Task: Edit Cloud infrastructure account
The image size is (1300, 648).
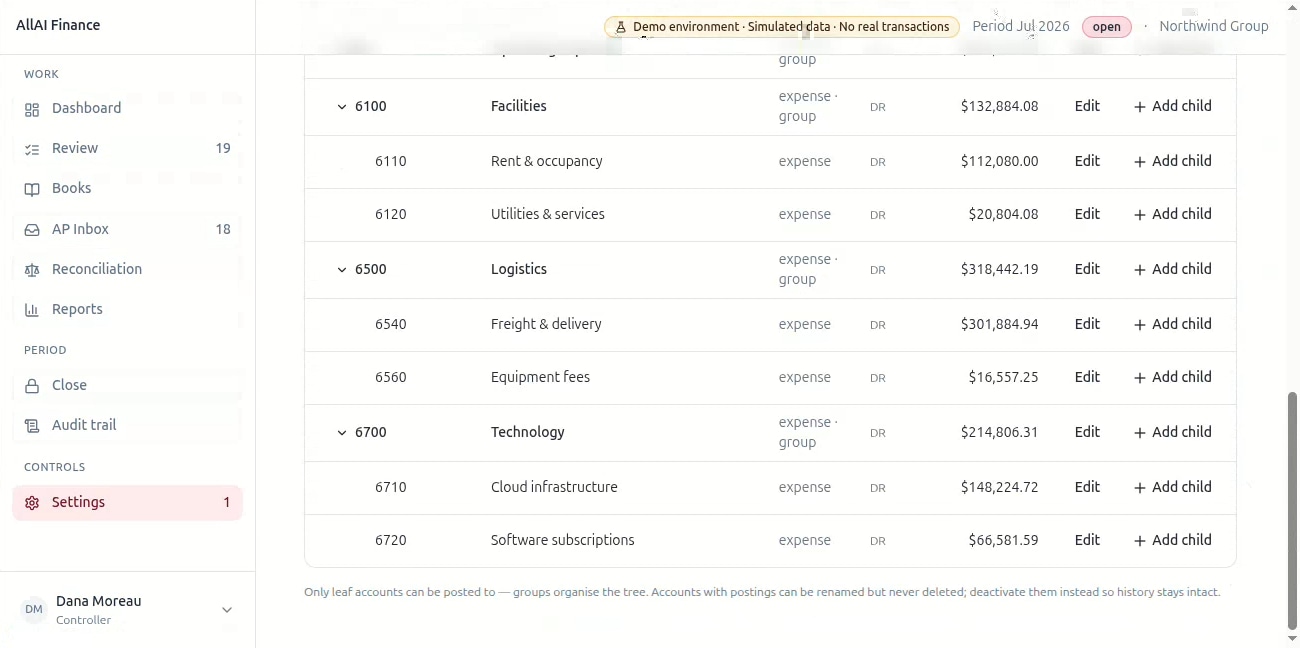Action: tap(1087, 487)
